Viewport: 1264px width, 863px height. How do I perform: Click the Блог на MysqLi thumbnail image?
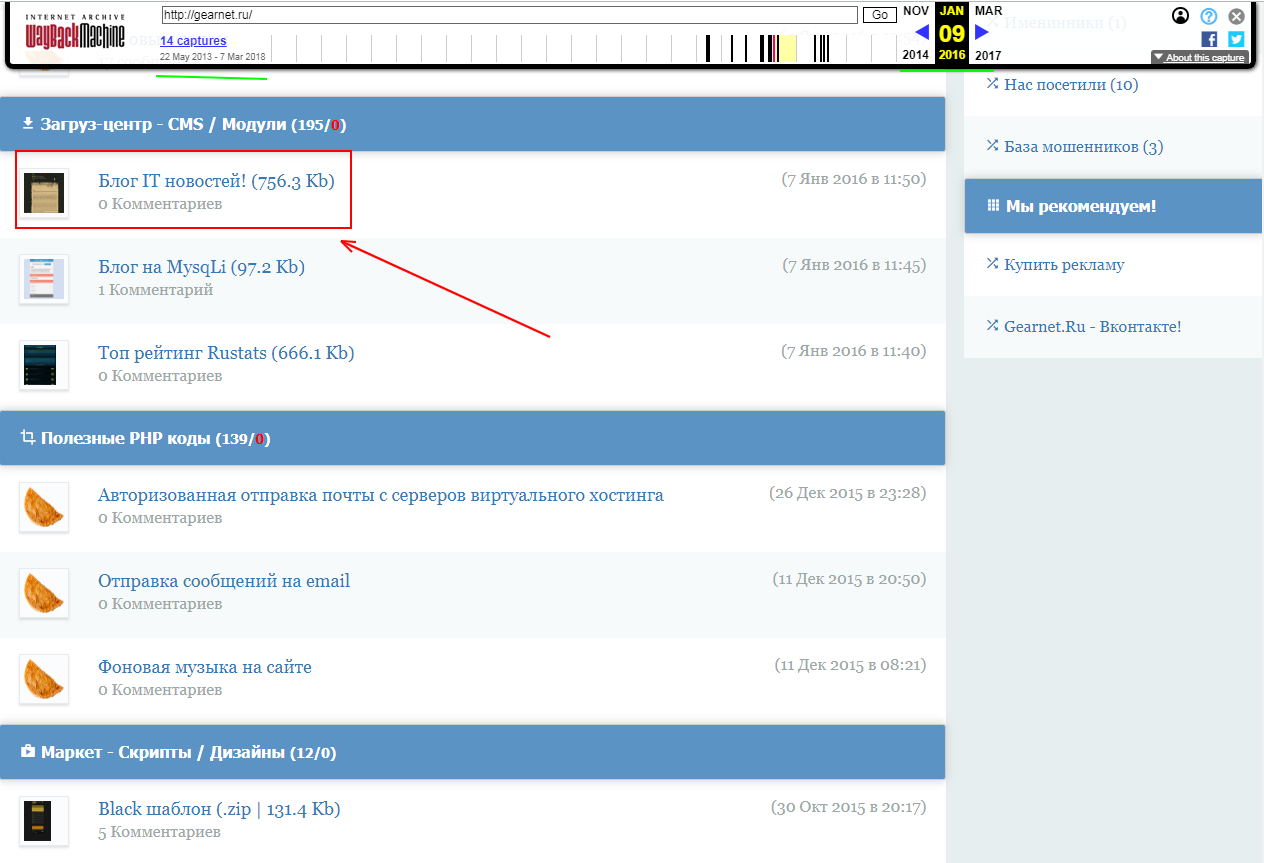click(44, 279)
